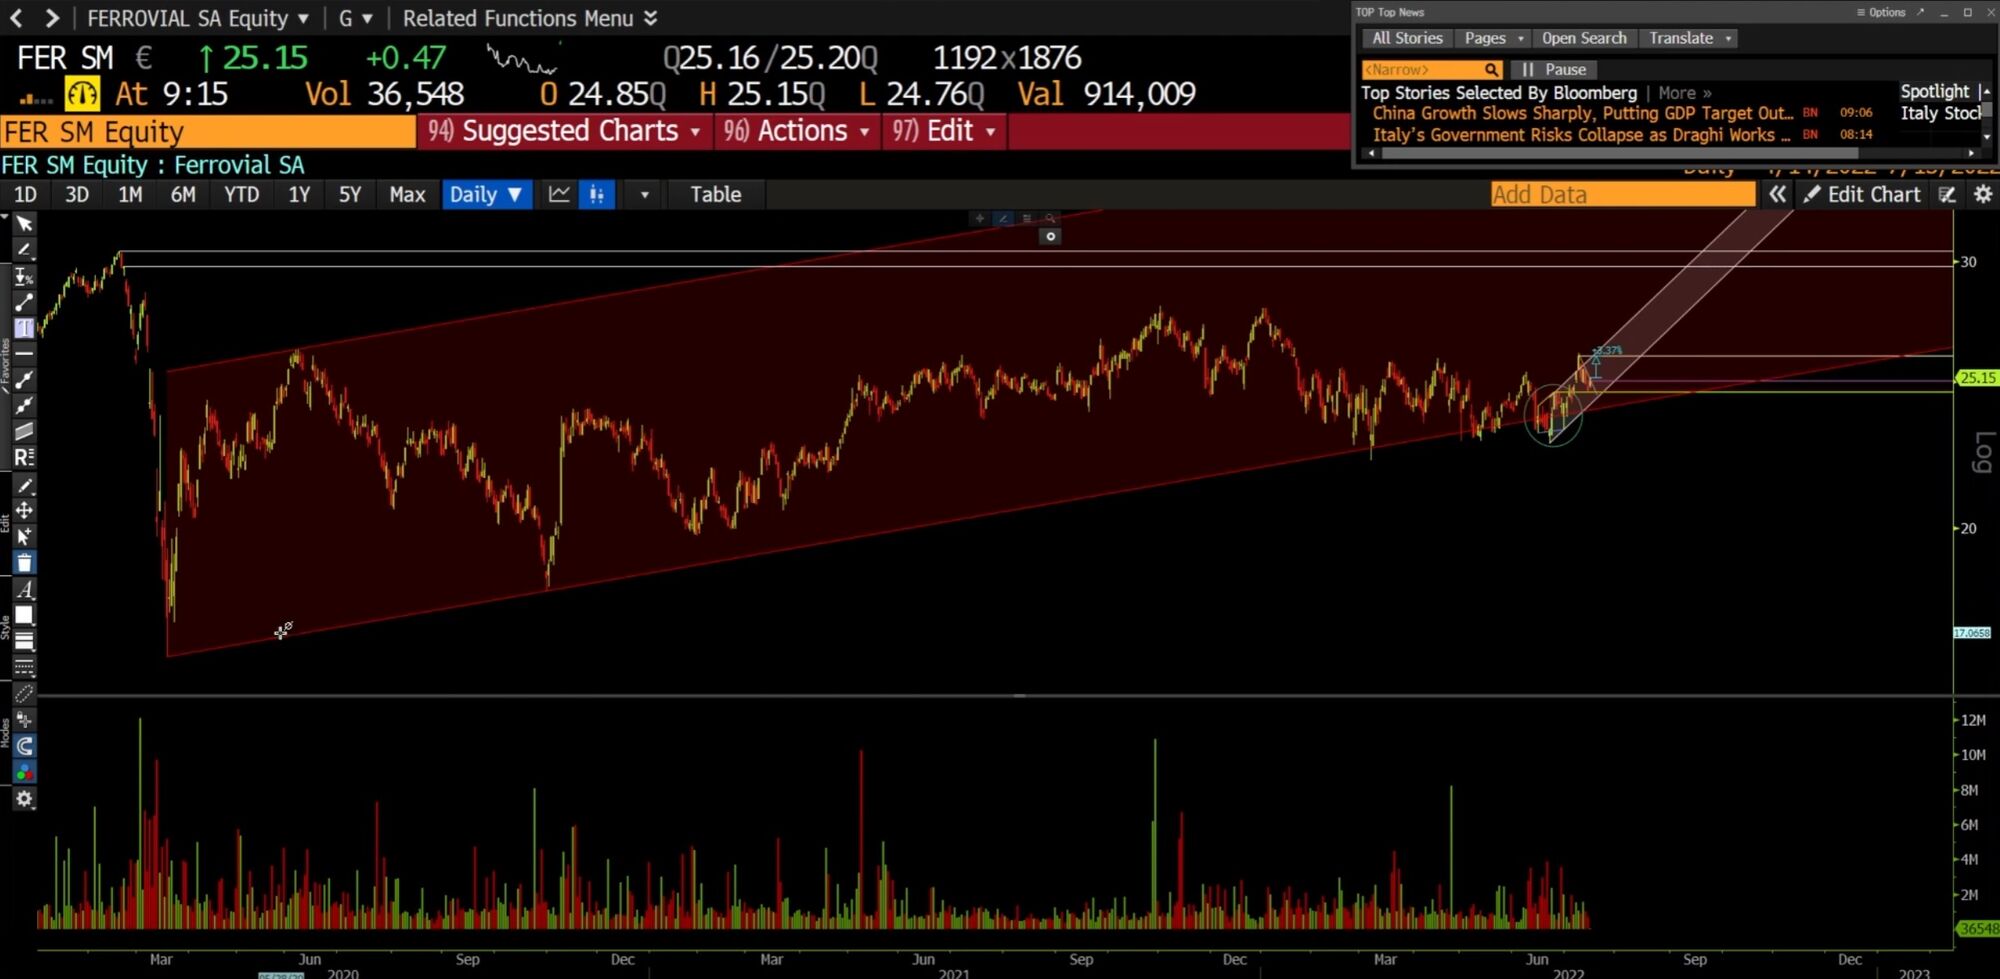The image size is (2000, 979).
Task: Select the horizontal line tool
Action: (24, 353)
